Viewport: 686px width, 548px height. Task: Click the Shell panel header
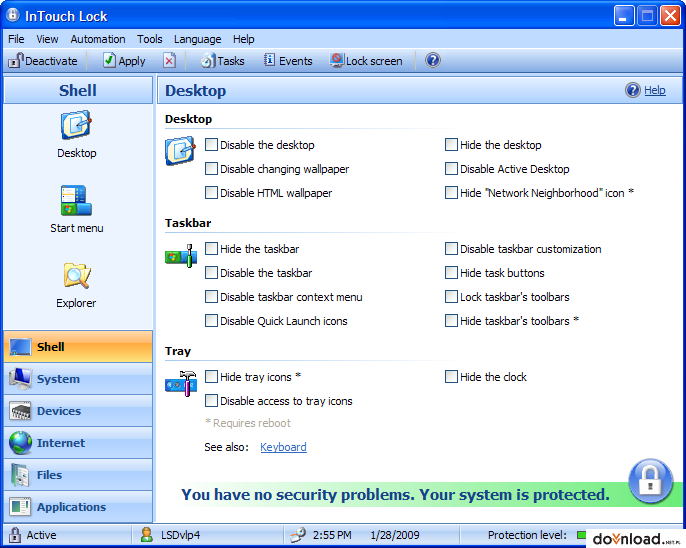coord(78,90)
